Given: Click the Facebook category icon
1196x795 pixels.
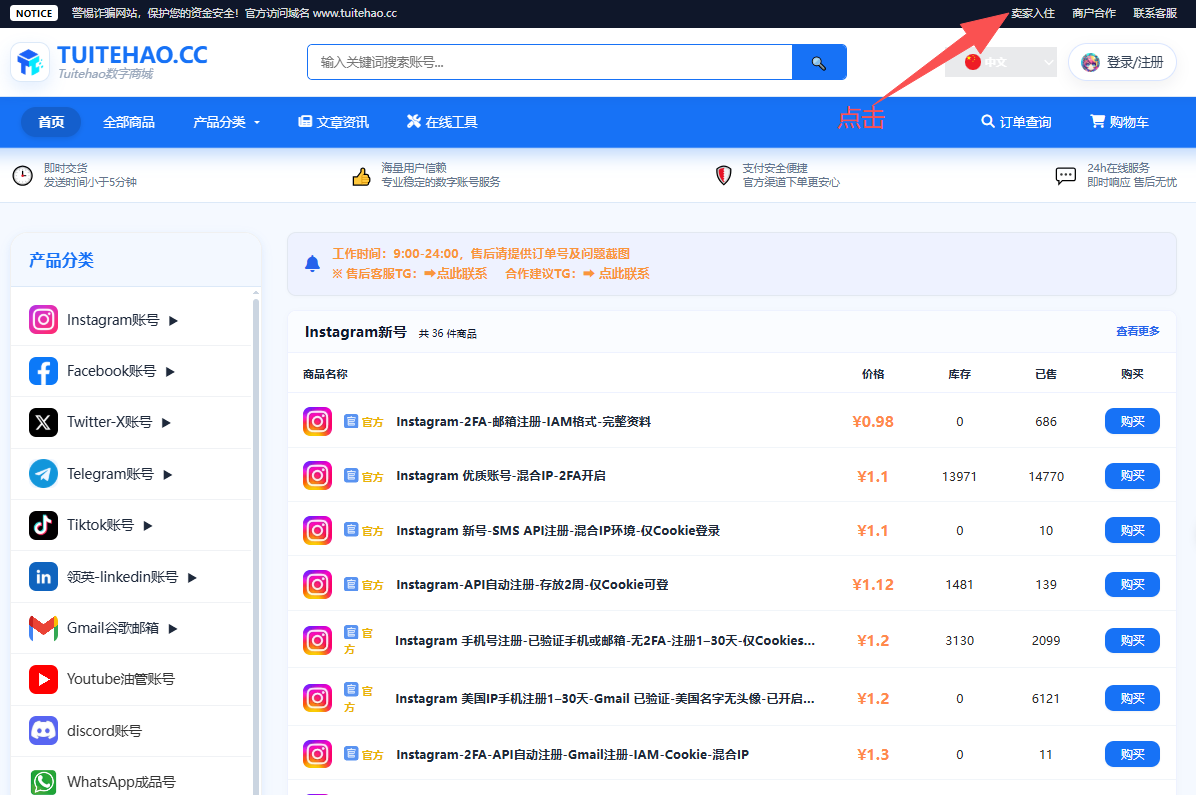Looking at the screenshot, I should click(x=43, y=371).
